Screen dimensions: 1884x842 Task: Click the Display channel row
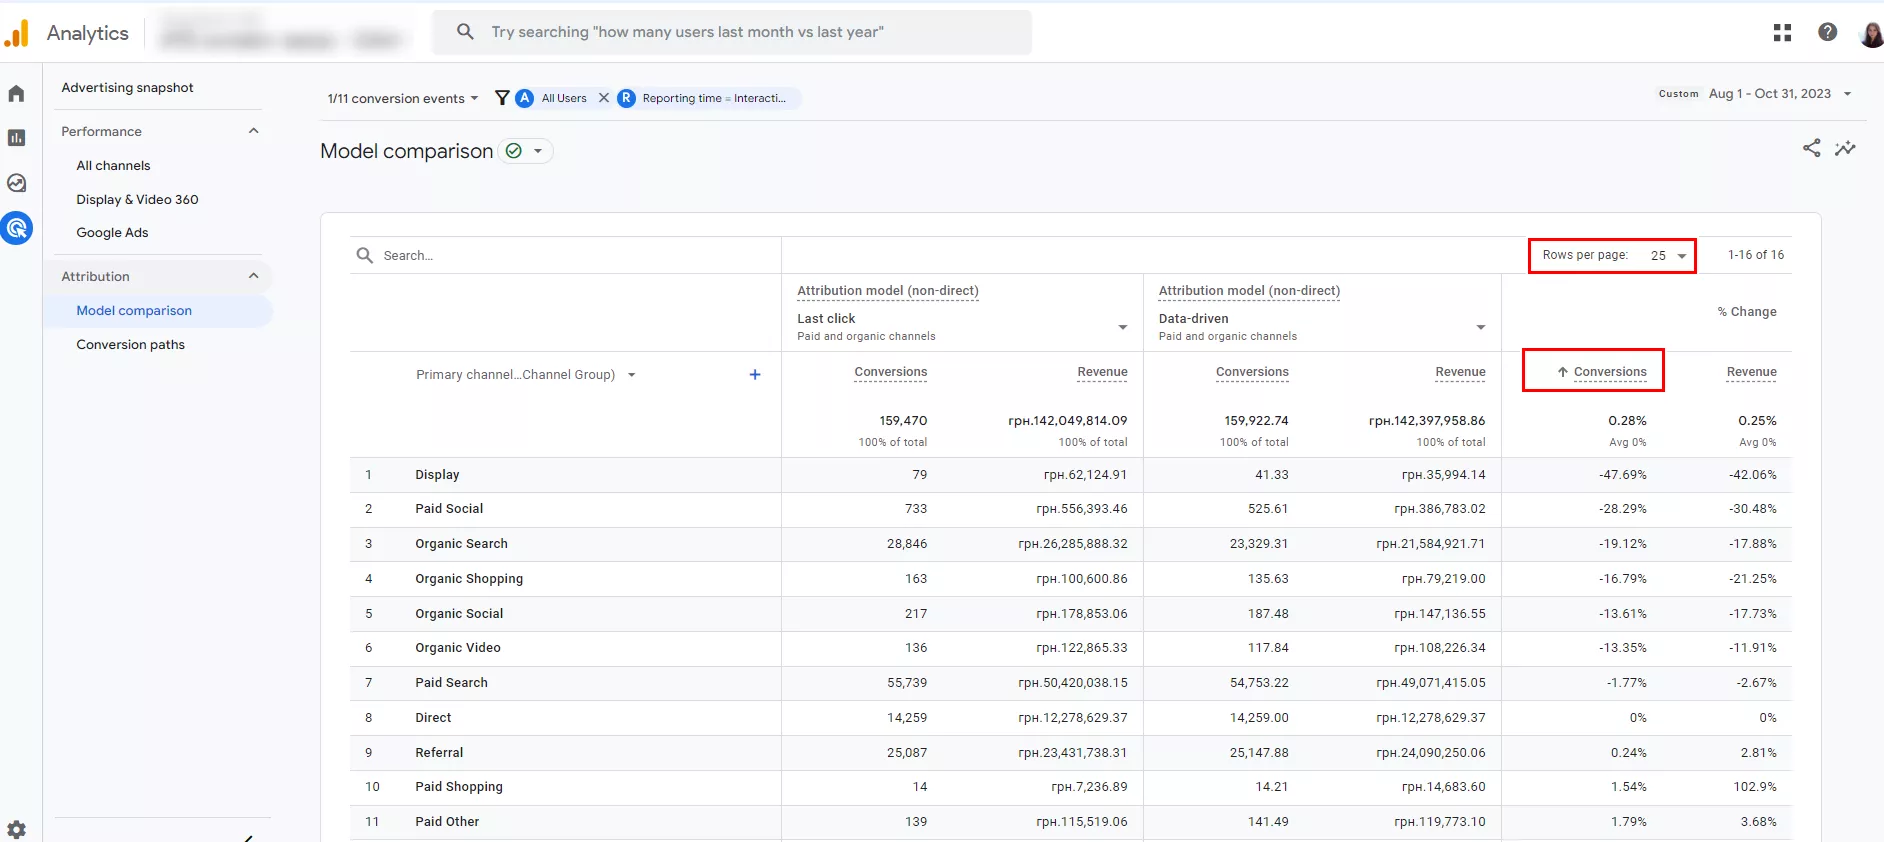(x=1070, y=475)
